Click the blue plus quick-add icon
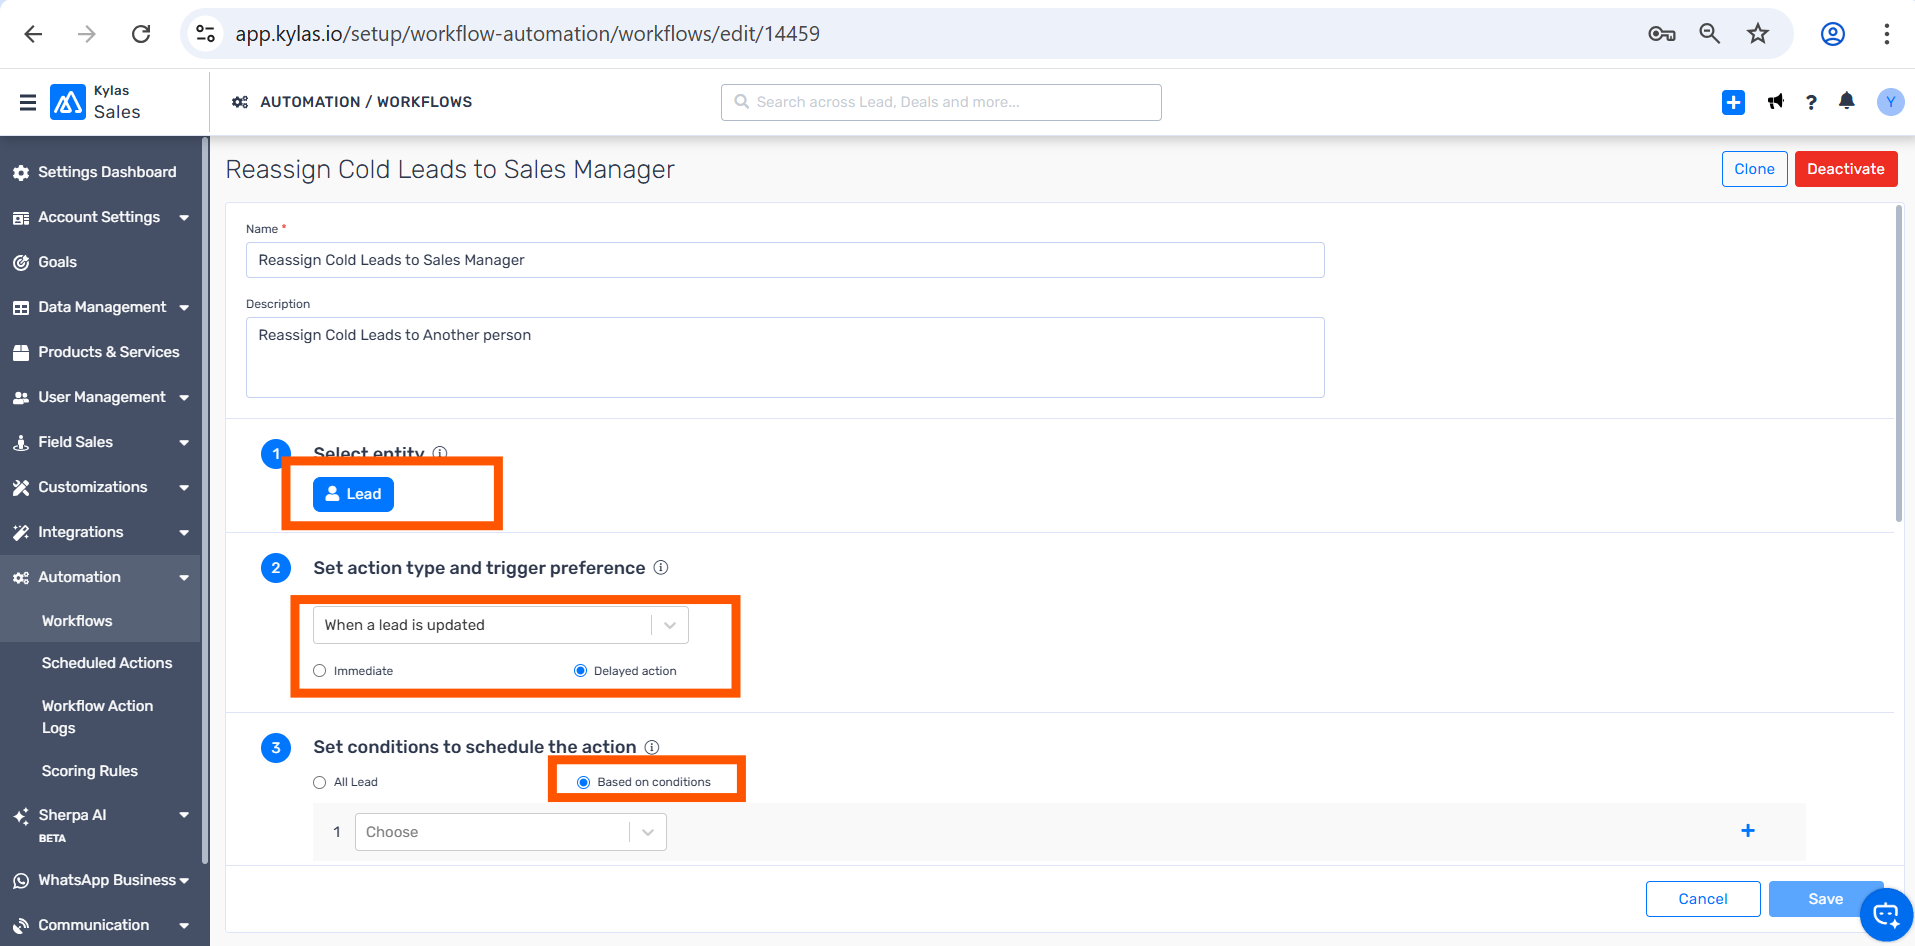The height and width of the screenshot is (946, 1915). [1733, 102]
